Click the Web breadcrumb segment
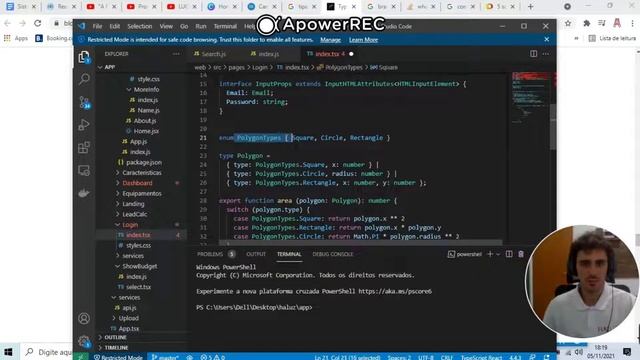 (200, 67)
